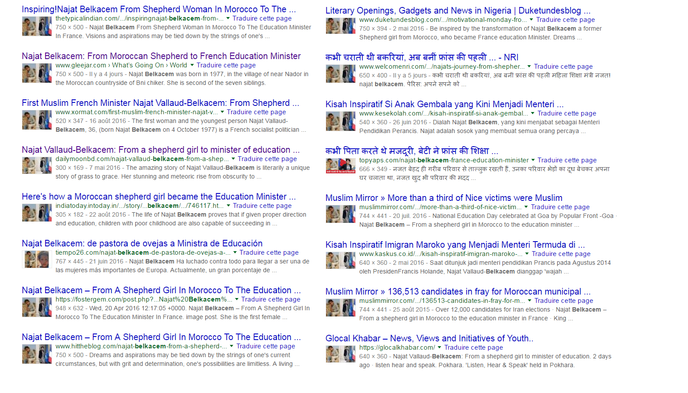Click 'Glocal Khabar – News, Views and Initiatives' link
The image size is (688, 393).
[x=429, y=338]
